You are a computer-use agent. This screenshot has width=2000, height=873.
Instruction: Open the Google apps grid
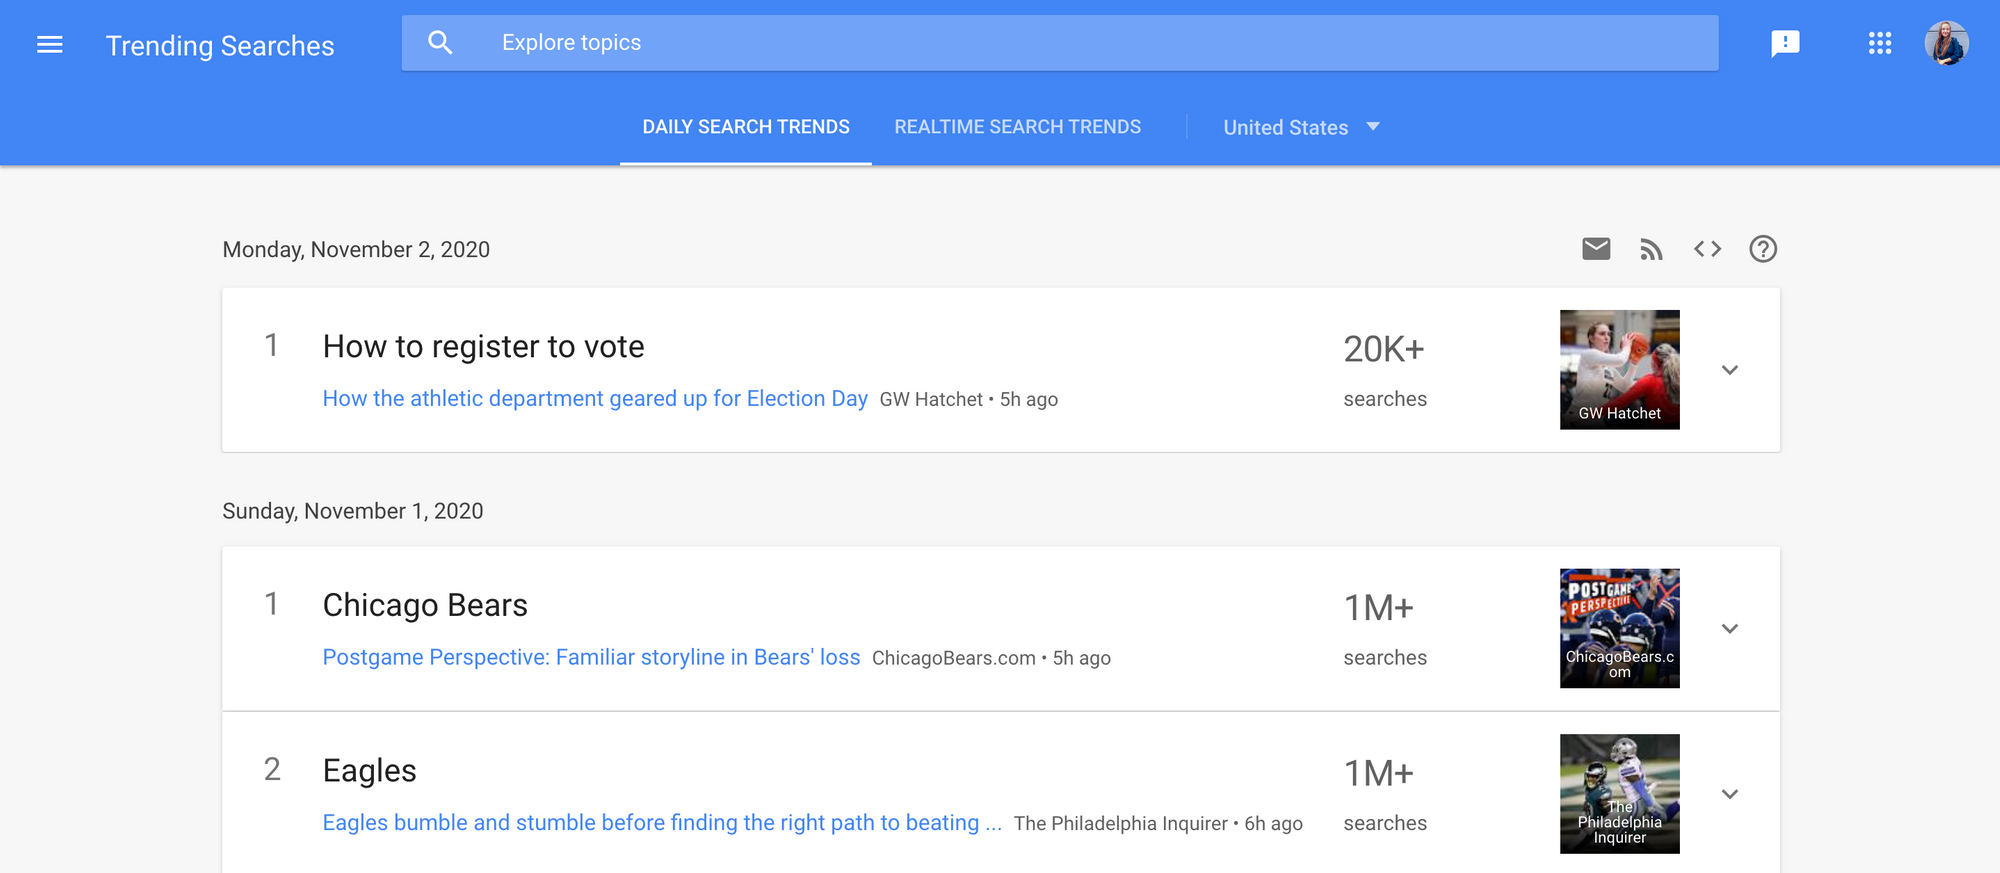coord(1880,43)
